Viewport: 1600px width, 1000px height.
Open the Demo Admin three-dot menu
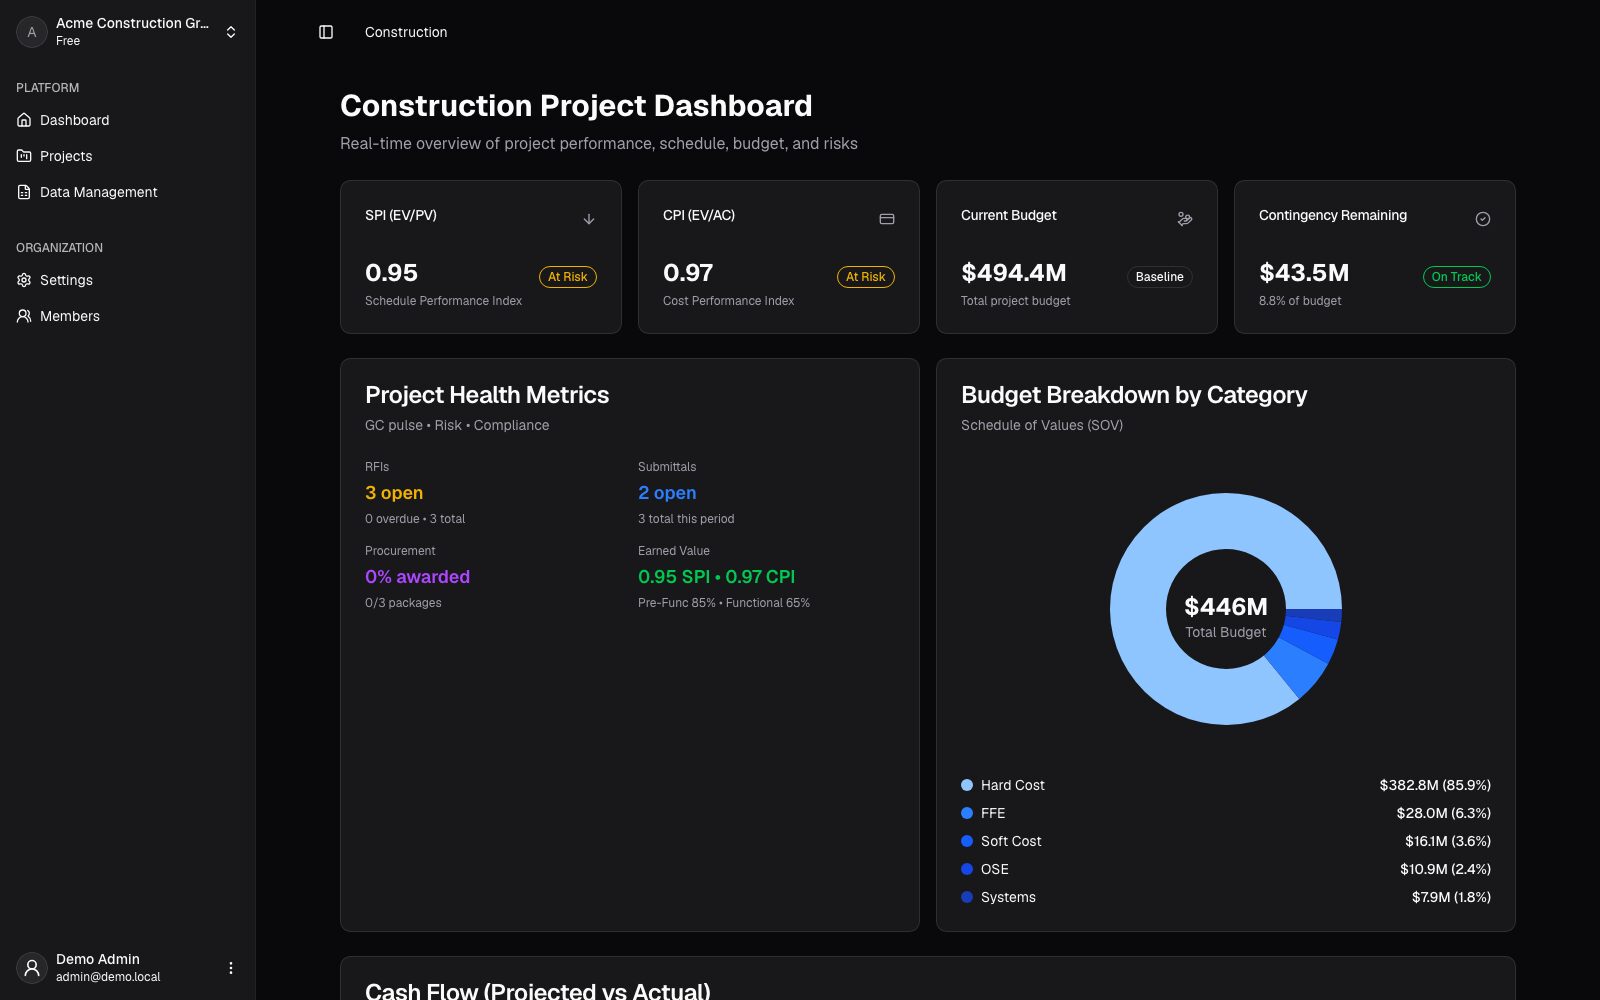231,968
